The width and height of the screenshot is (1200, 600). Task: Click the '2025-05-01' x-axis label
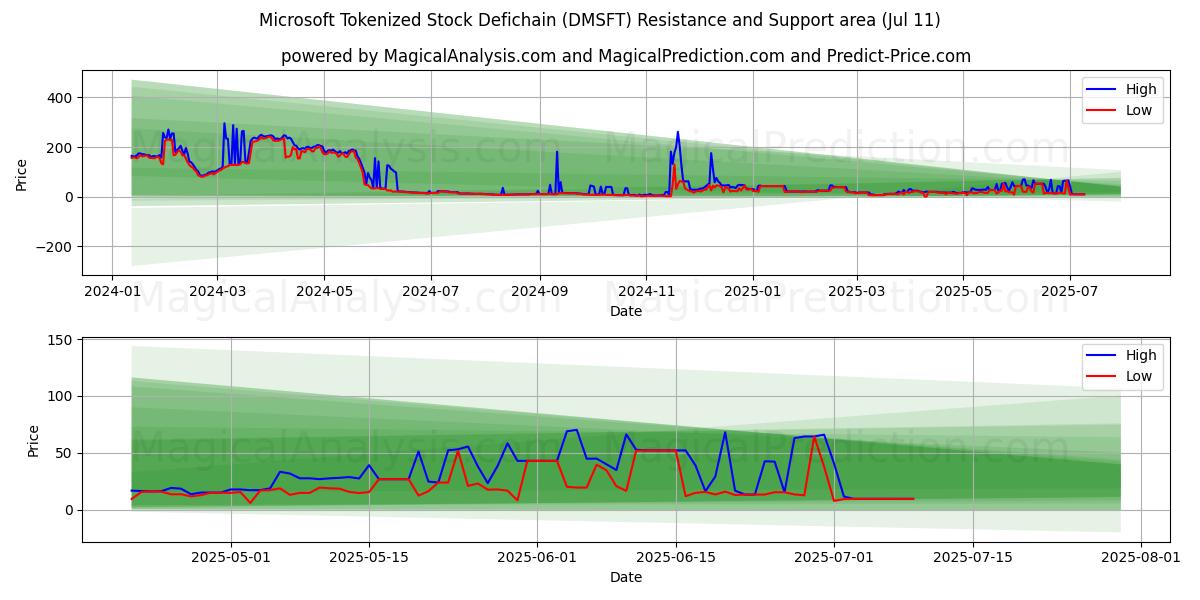(232, 557)
